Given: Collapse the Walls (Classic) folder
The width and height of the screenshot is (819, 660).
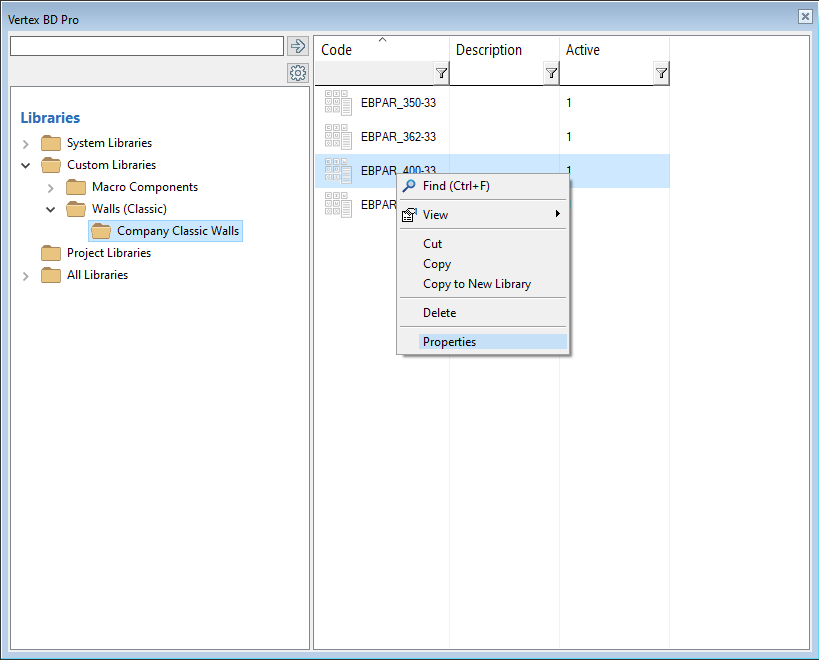Looking at the screenshot, I should (x=51, y=209).
